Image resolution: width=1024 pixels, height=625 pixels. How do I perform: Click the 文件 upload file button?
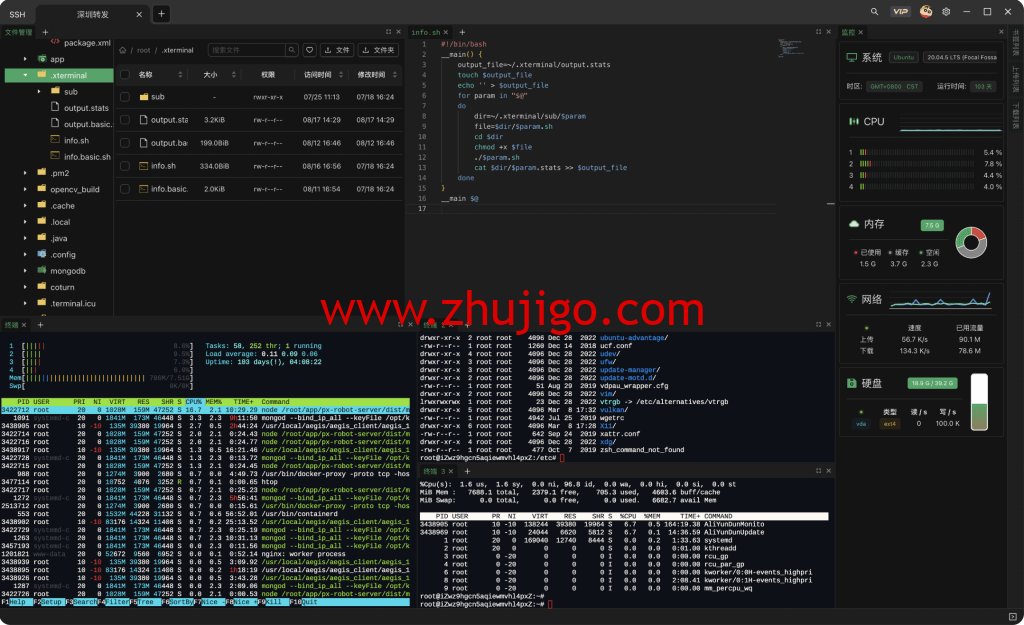click(337, 50)
